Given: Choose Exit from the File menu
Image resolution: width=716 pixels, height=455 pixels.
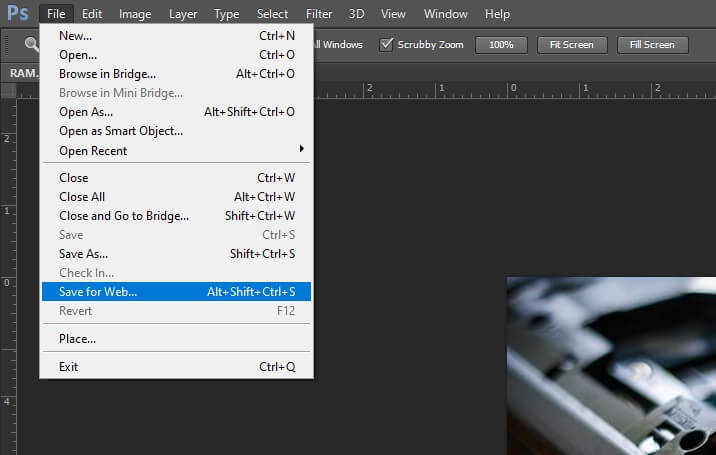Looking at the screenshot, I should click(x=177, y=367).
